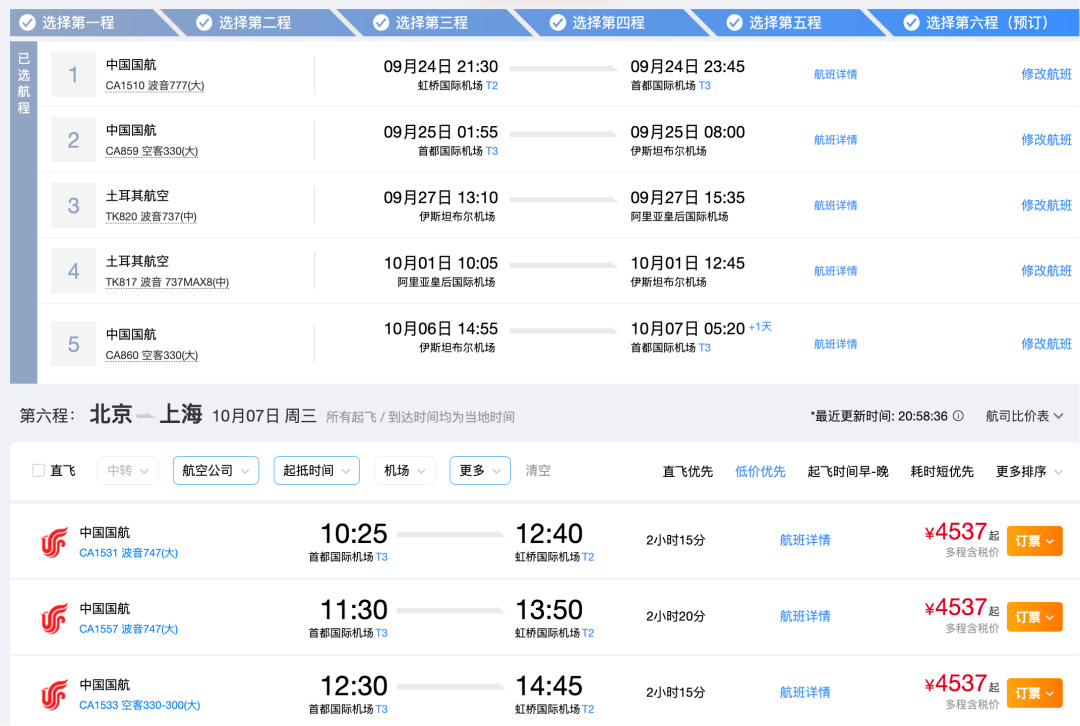This screenshot has width=1080, height=726.
Task: Open 订票 dropdown for flight CA1531
Action: coord(1035,541)
